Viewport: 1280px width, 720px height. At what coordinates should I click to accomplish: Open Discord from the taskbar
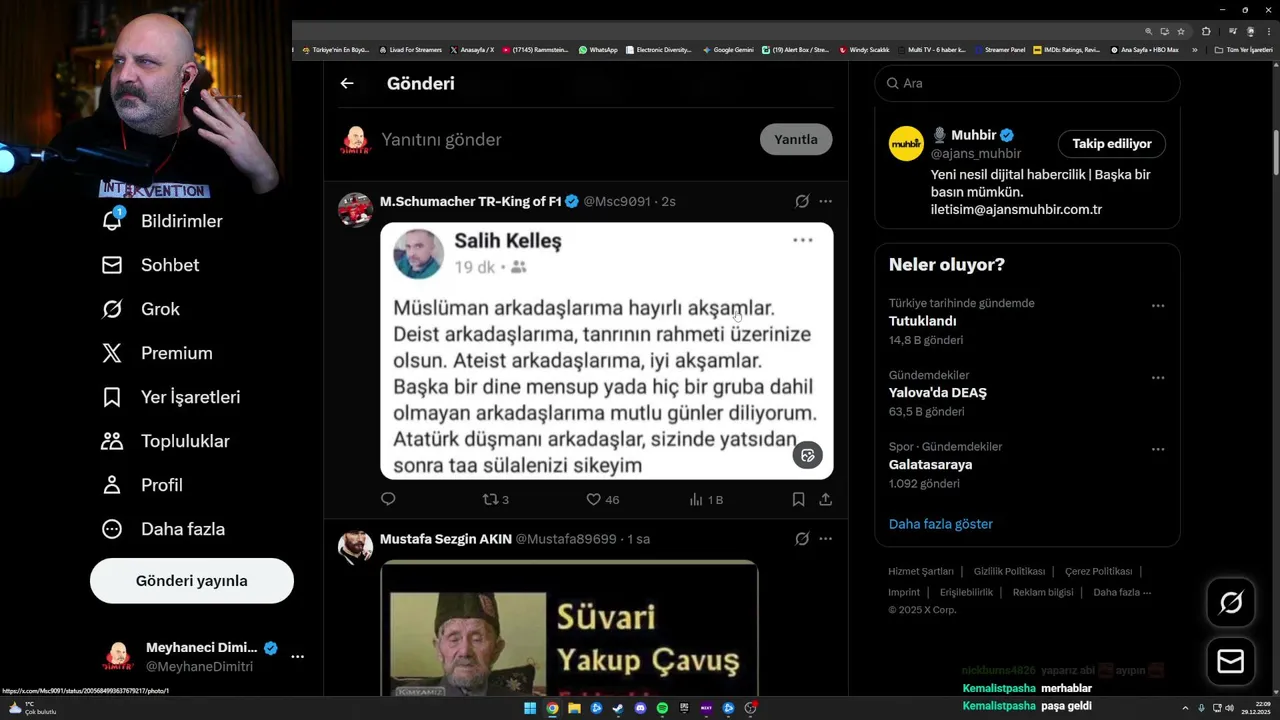tap(641, 708)
